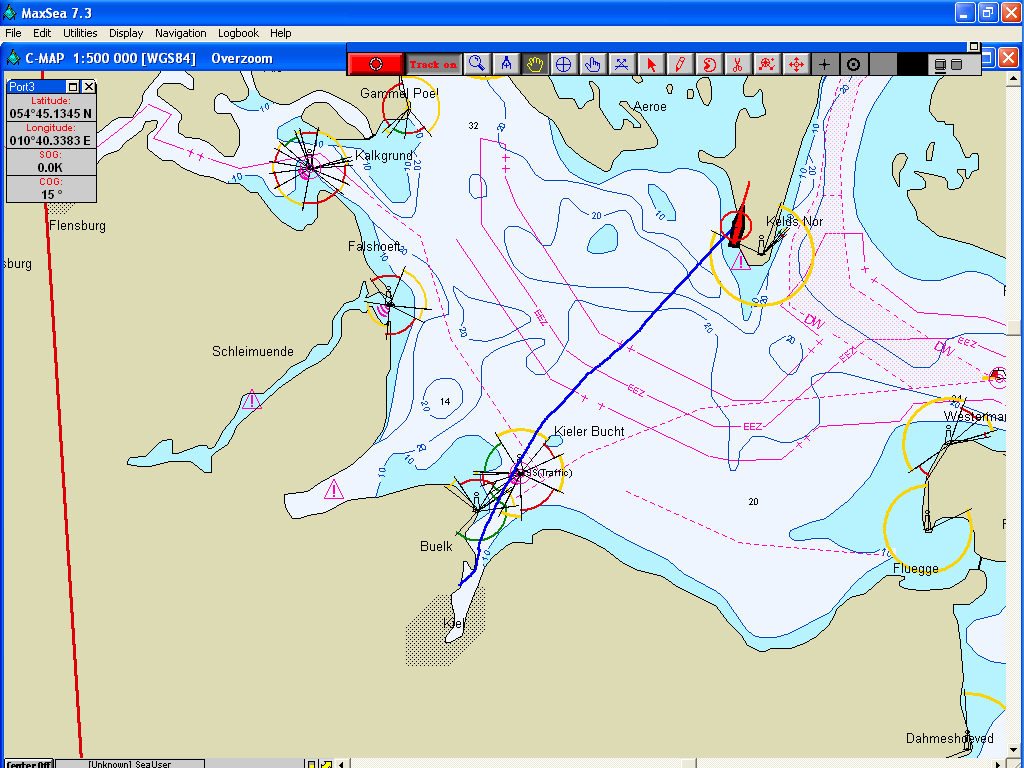1024x768 pixels.
Task: Click the black color swatch in toolbar
Action: tap(912, 64)
